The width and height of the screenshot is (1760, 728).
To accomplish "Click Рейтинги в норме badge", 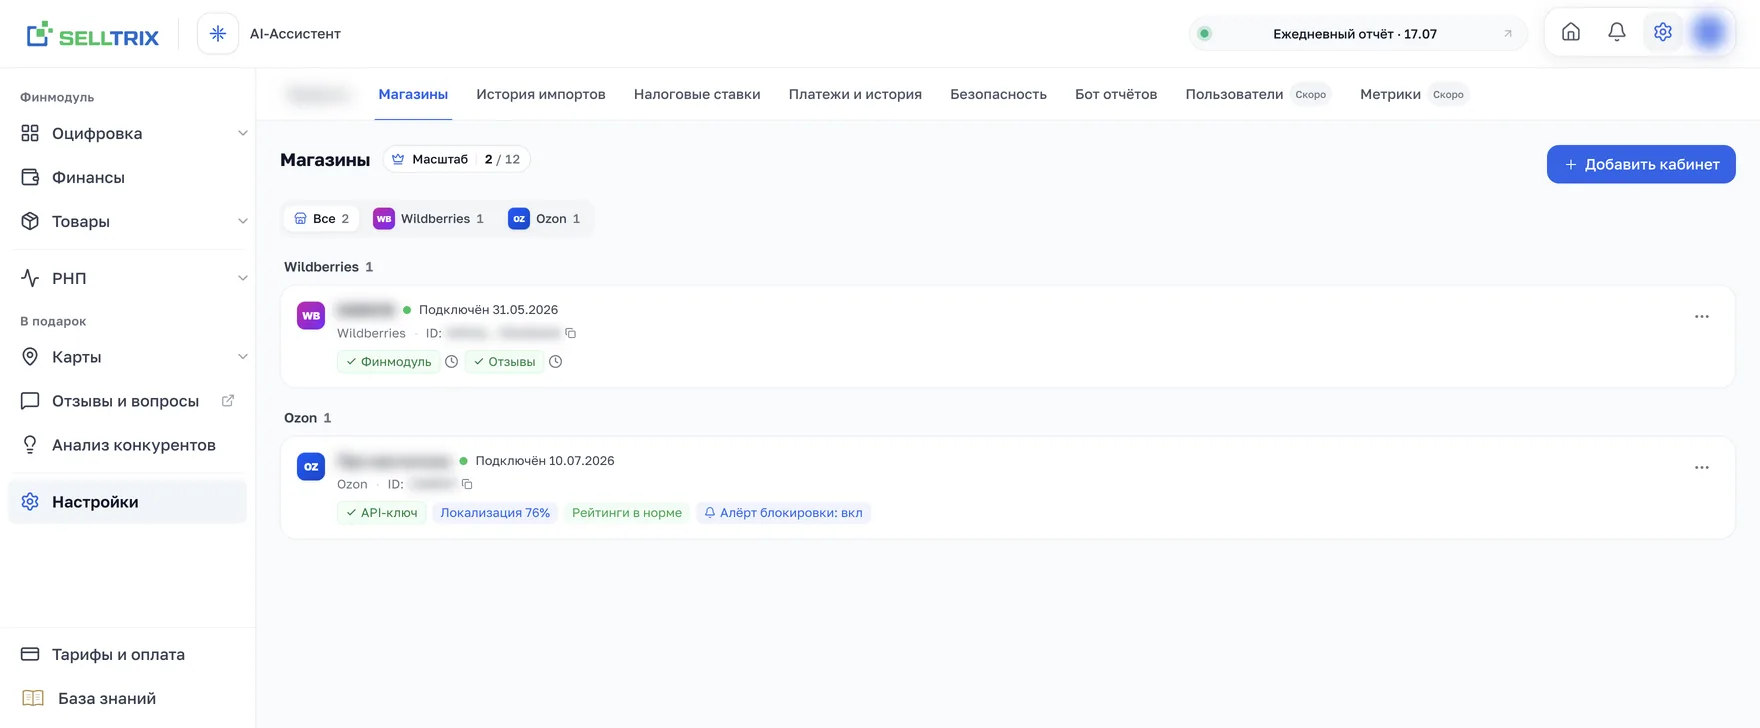I will coord(627,513).
